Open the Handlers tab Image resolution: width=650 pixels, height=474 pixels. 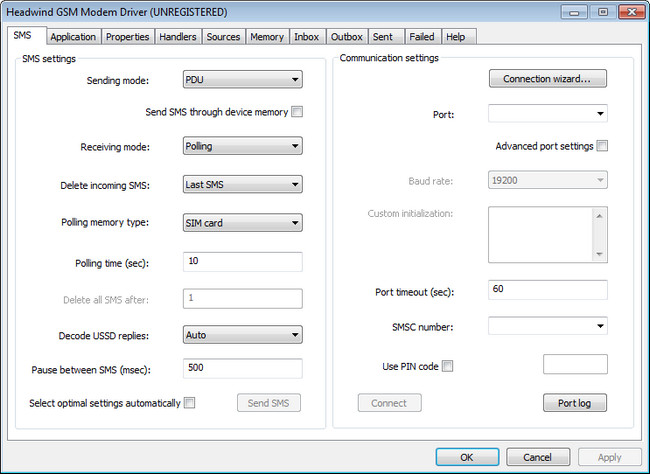click(178, 36)
